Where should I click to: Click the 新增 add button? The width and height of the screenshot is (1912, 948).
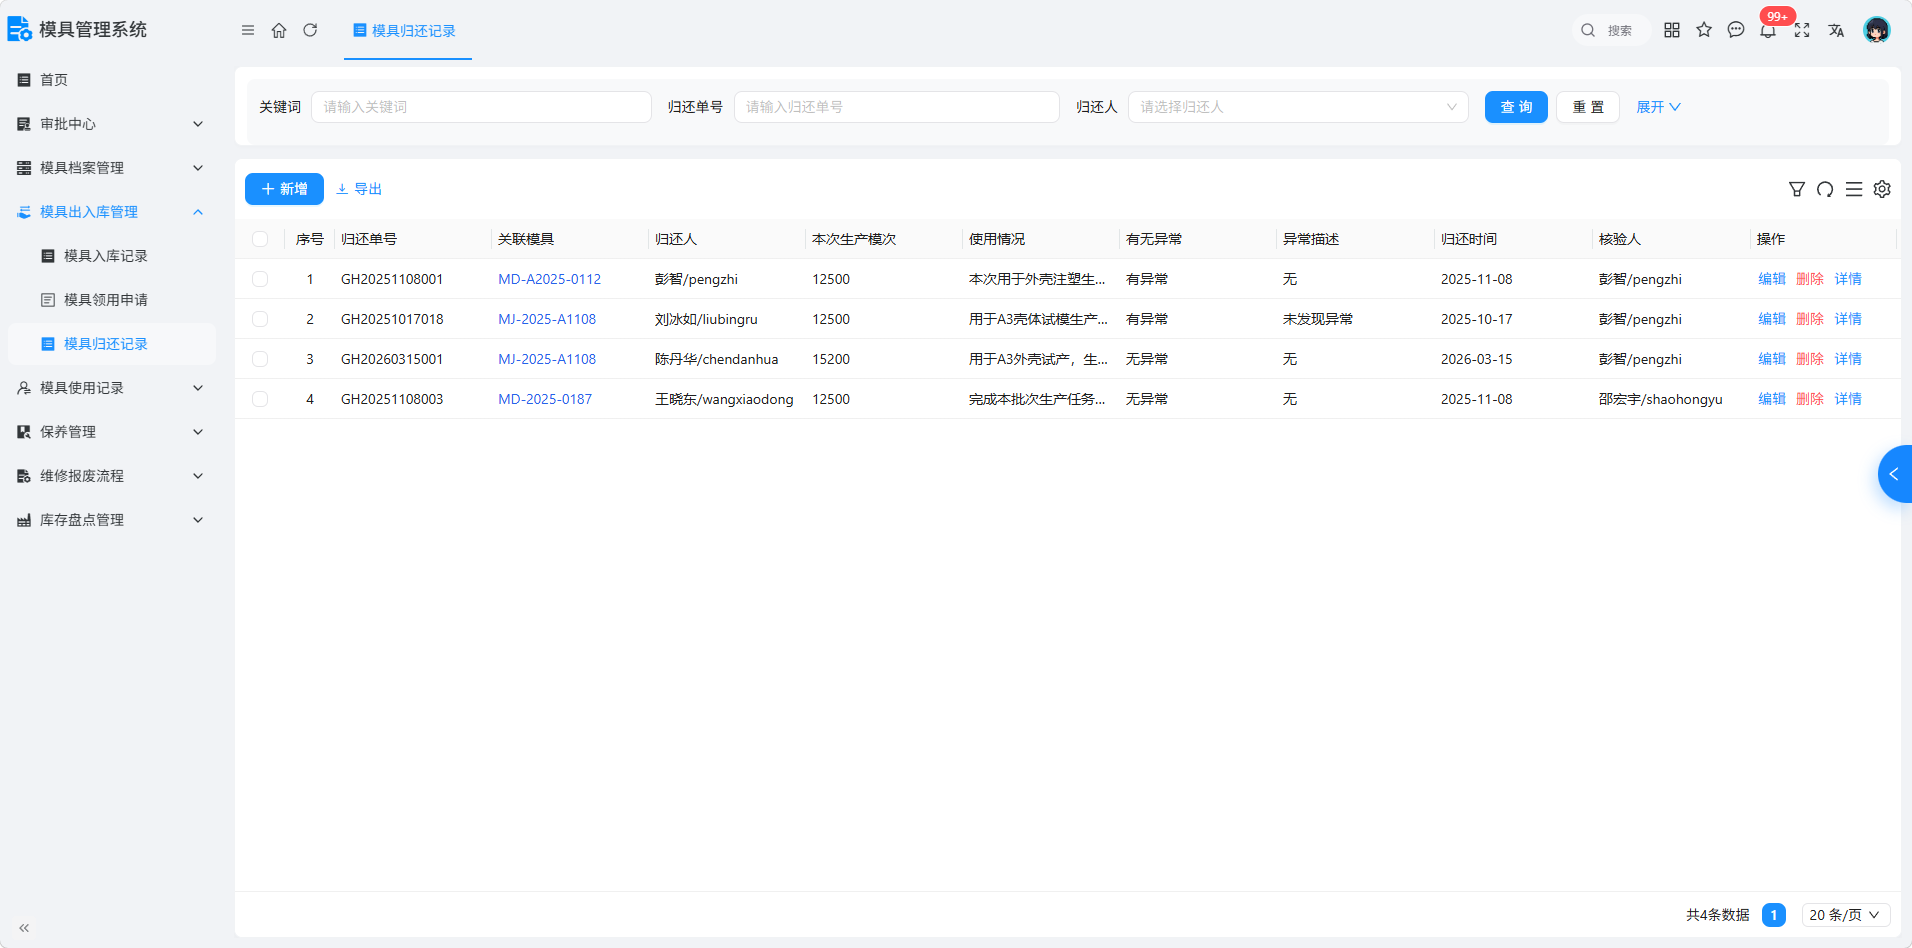[x=284, y=189]
